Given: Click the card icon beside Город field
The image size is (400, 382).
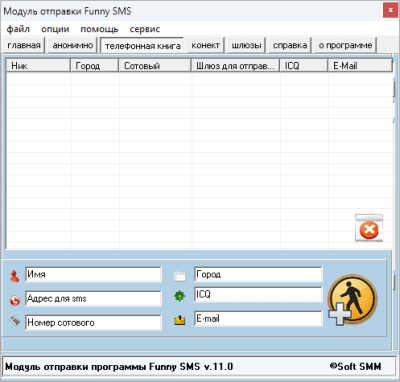Looking at the screenshot, I should (180, 276).
